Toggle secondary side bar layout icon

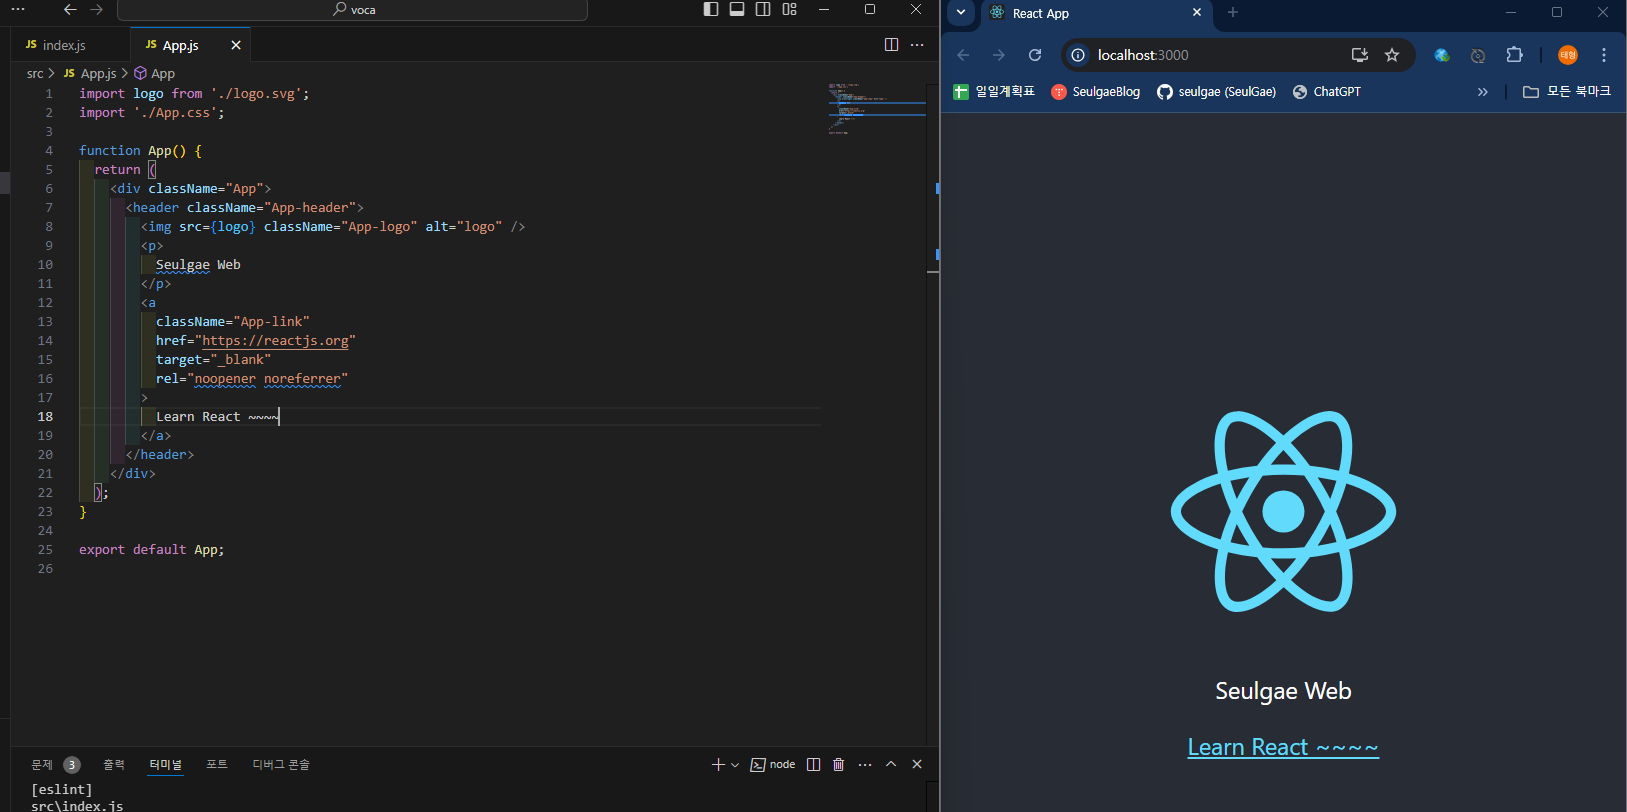[x=763, y=9]
